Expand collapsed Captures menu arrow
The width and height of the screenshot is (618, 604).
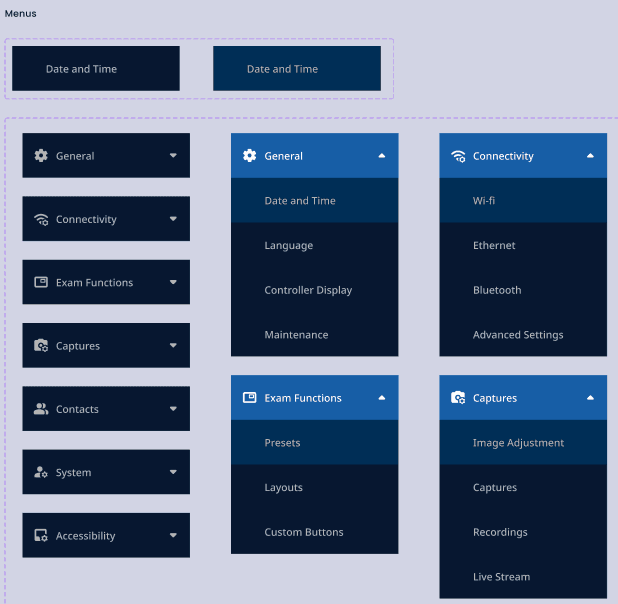[x=173, y=345]
